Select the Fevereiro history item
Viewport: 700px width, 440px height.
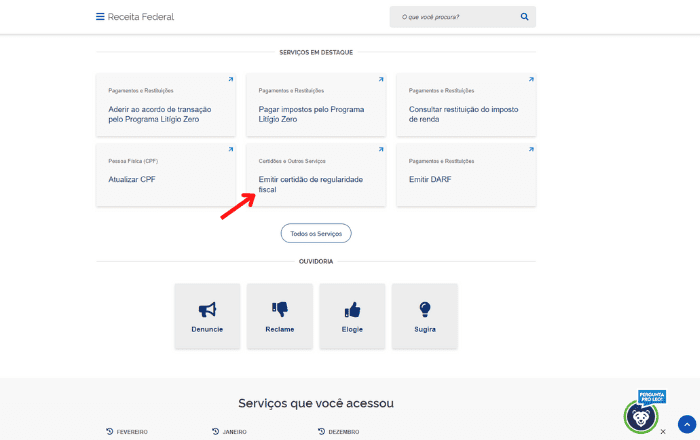(x=128, y=431)
